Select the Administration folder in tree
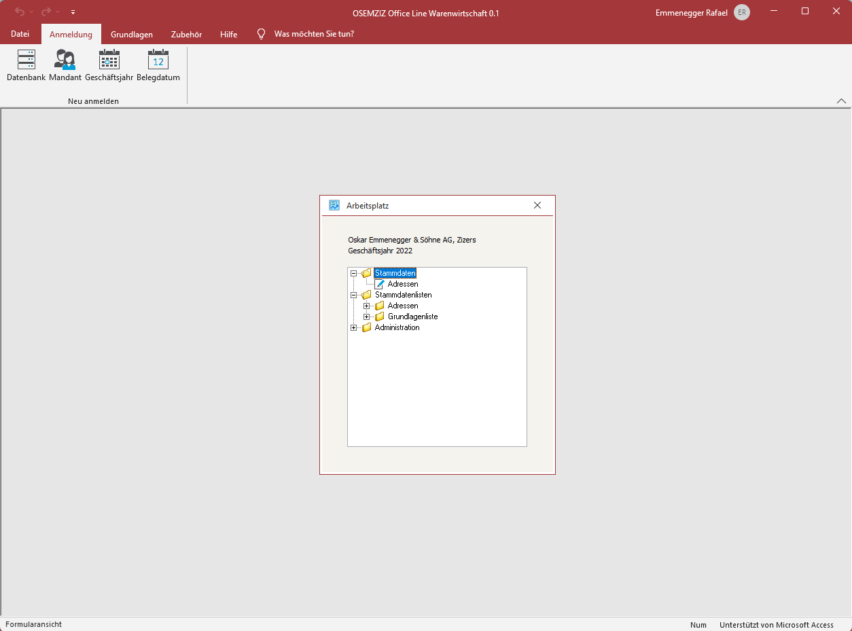This screenshot has width=852, height=631. 396,328
